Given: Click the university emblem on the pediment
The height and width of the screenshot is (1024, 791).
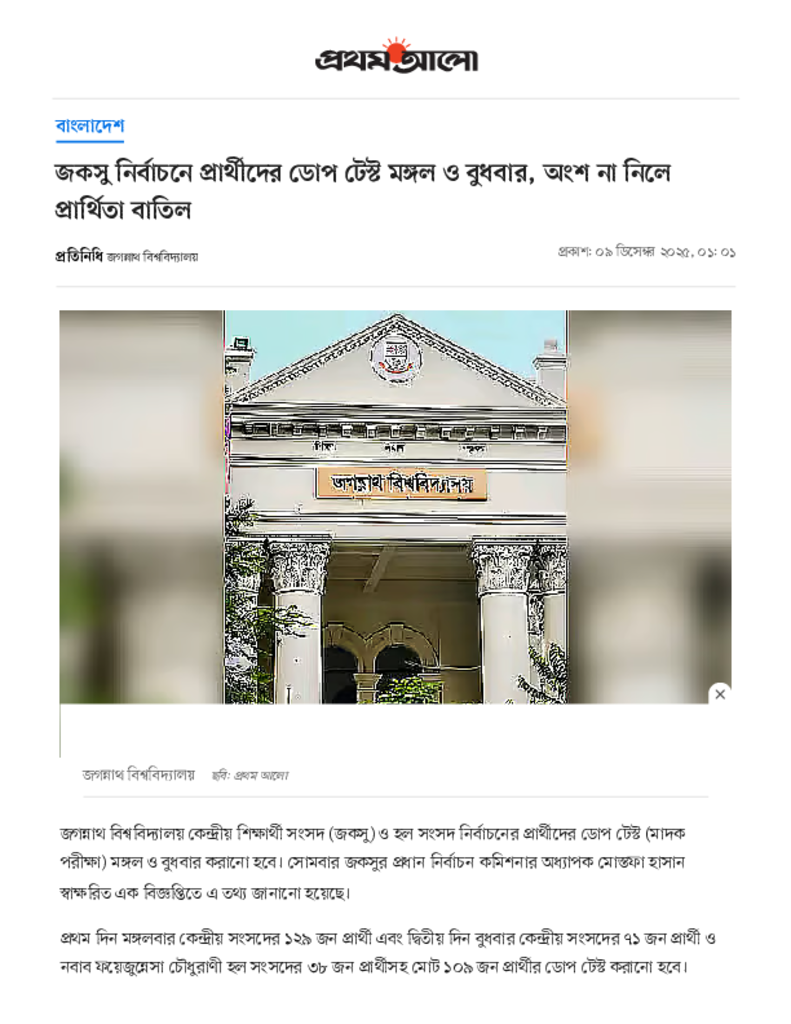Looking at the screenshot, I should point(396,357).
